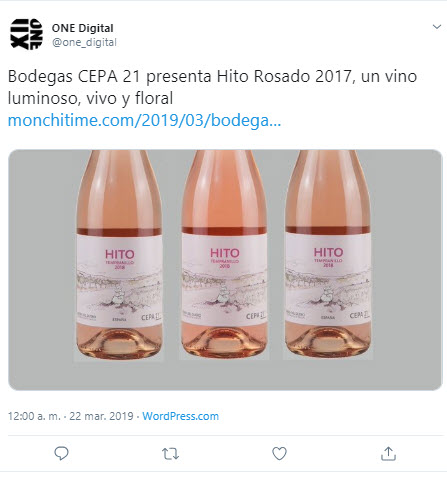Click the right rosé bottle in the photo
Image resolution: width=447 pixels, height=478 pixels.
pyautogui.click(x=328, y=255)
